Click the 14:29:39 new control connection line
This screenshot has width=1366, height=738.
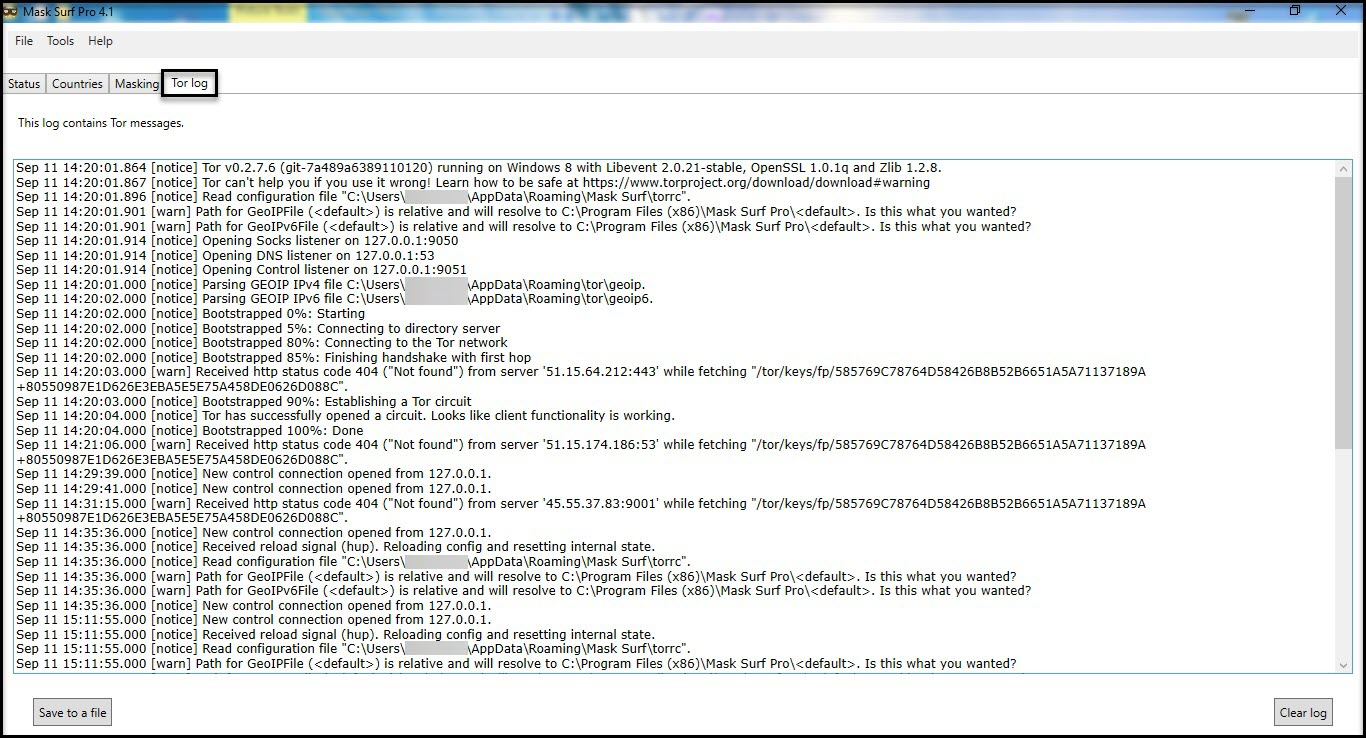point(254,474)
